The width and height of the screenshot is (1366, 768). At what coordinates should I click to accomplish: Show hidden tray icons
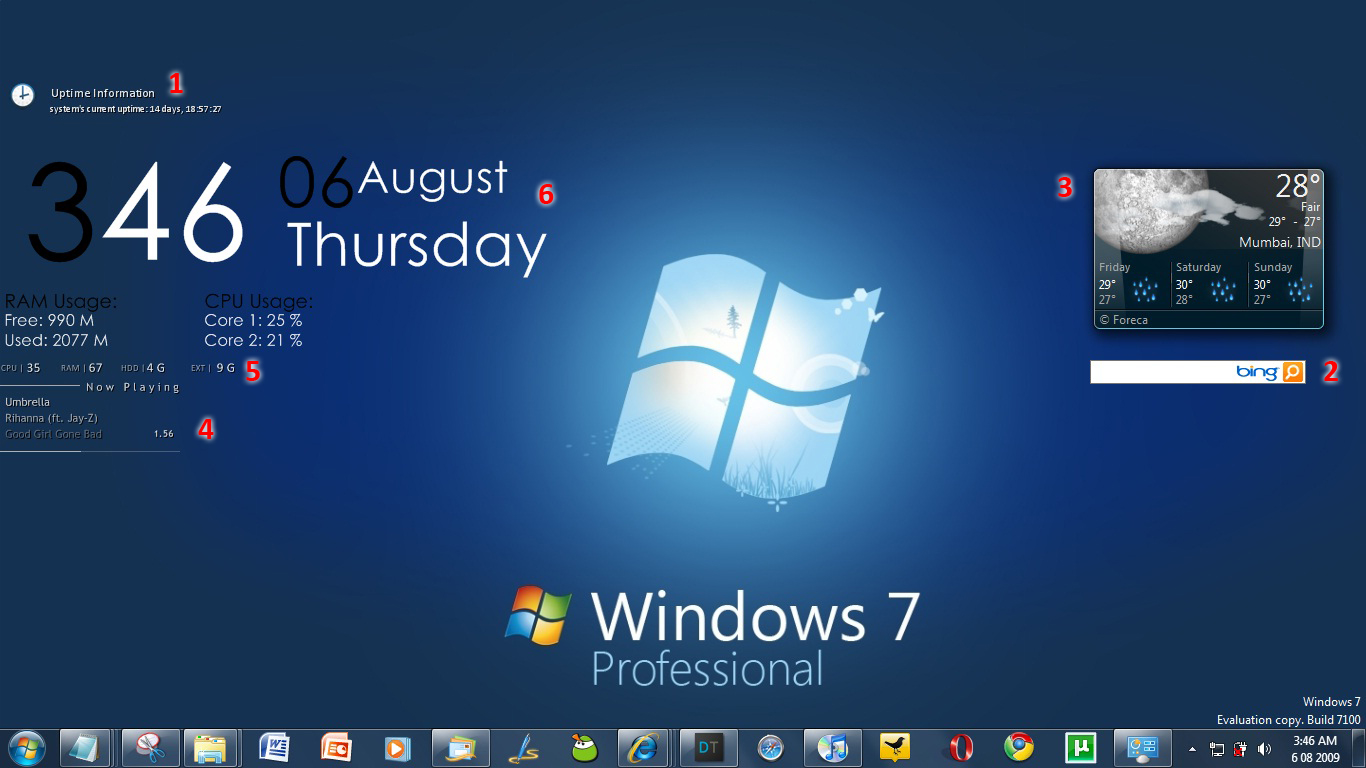pos(1191,748)
